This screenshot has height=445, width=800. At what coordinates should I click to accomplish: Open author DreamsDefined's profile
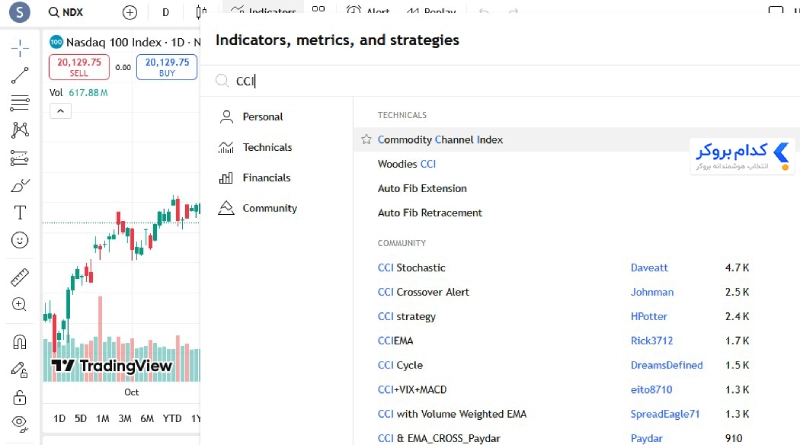[x=666, y=365]
